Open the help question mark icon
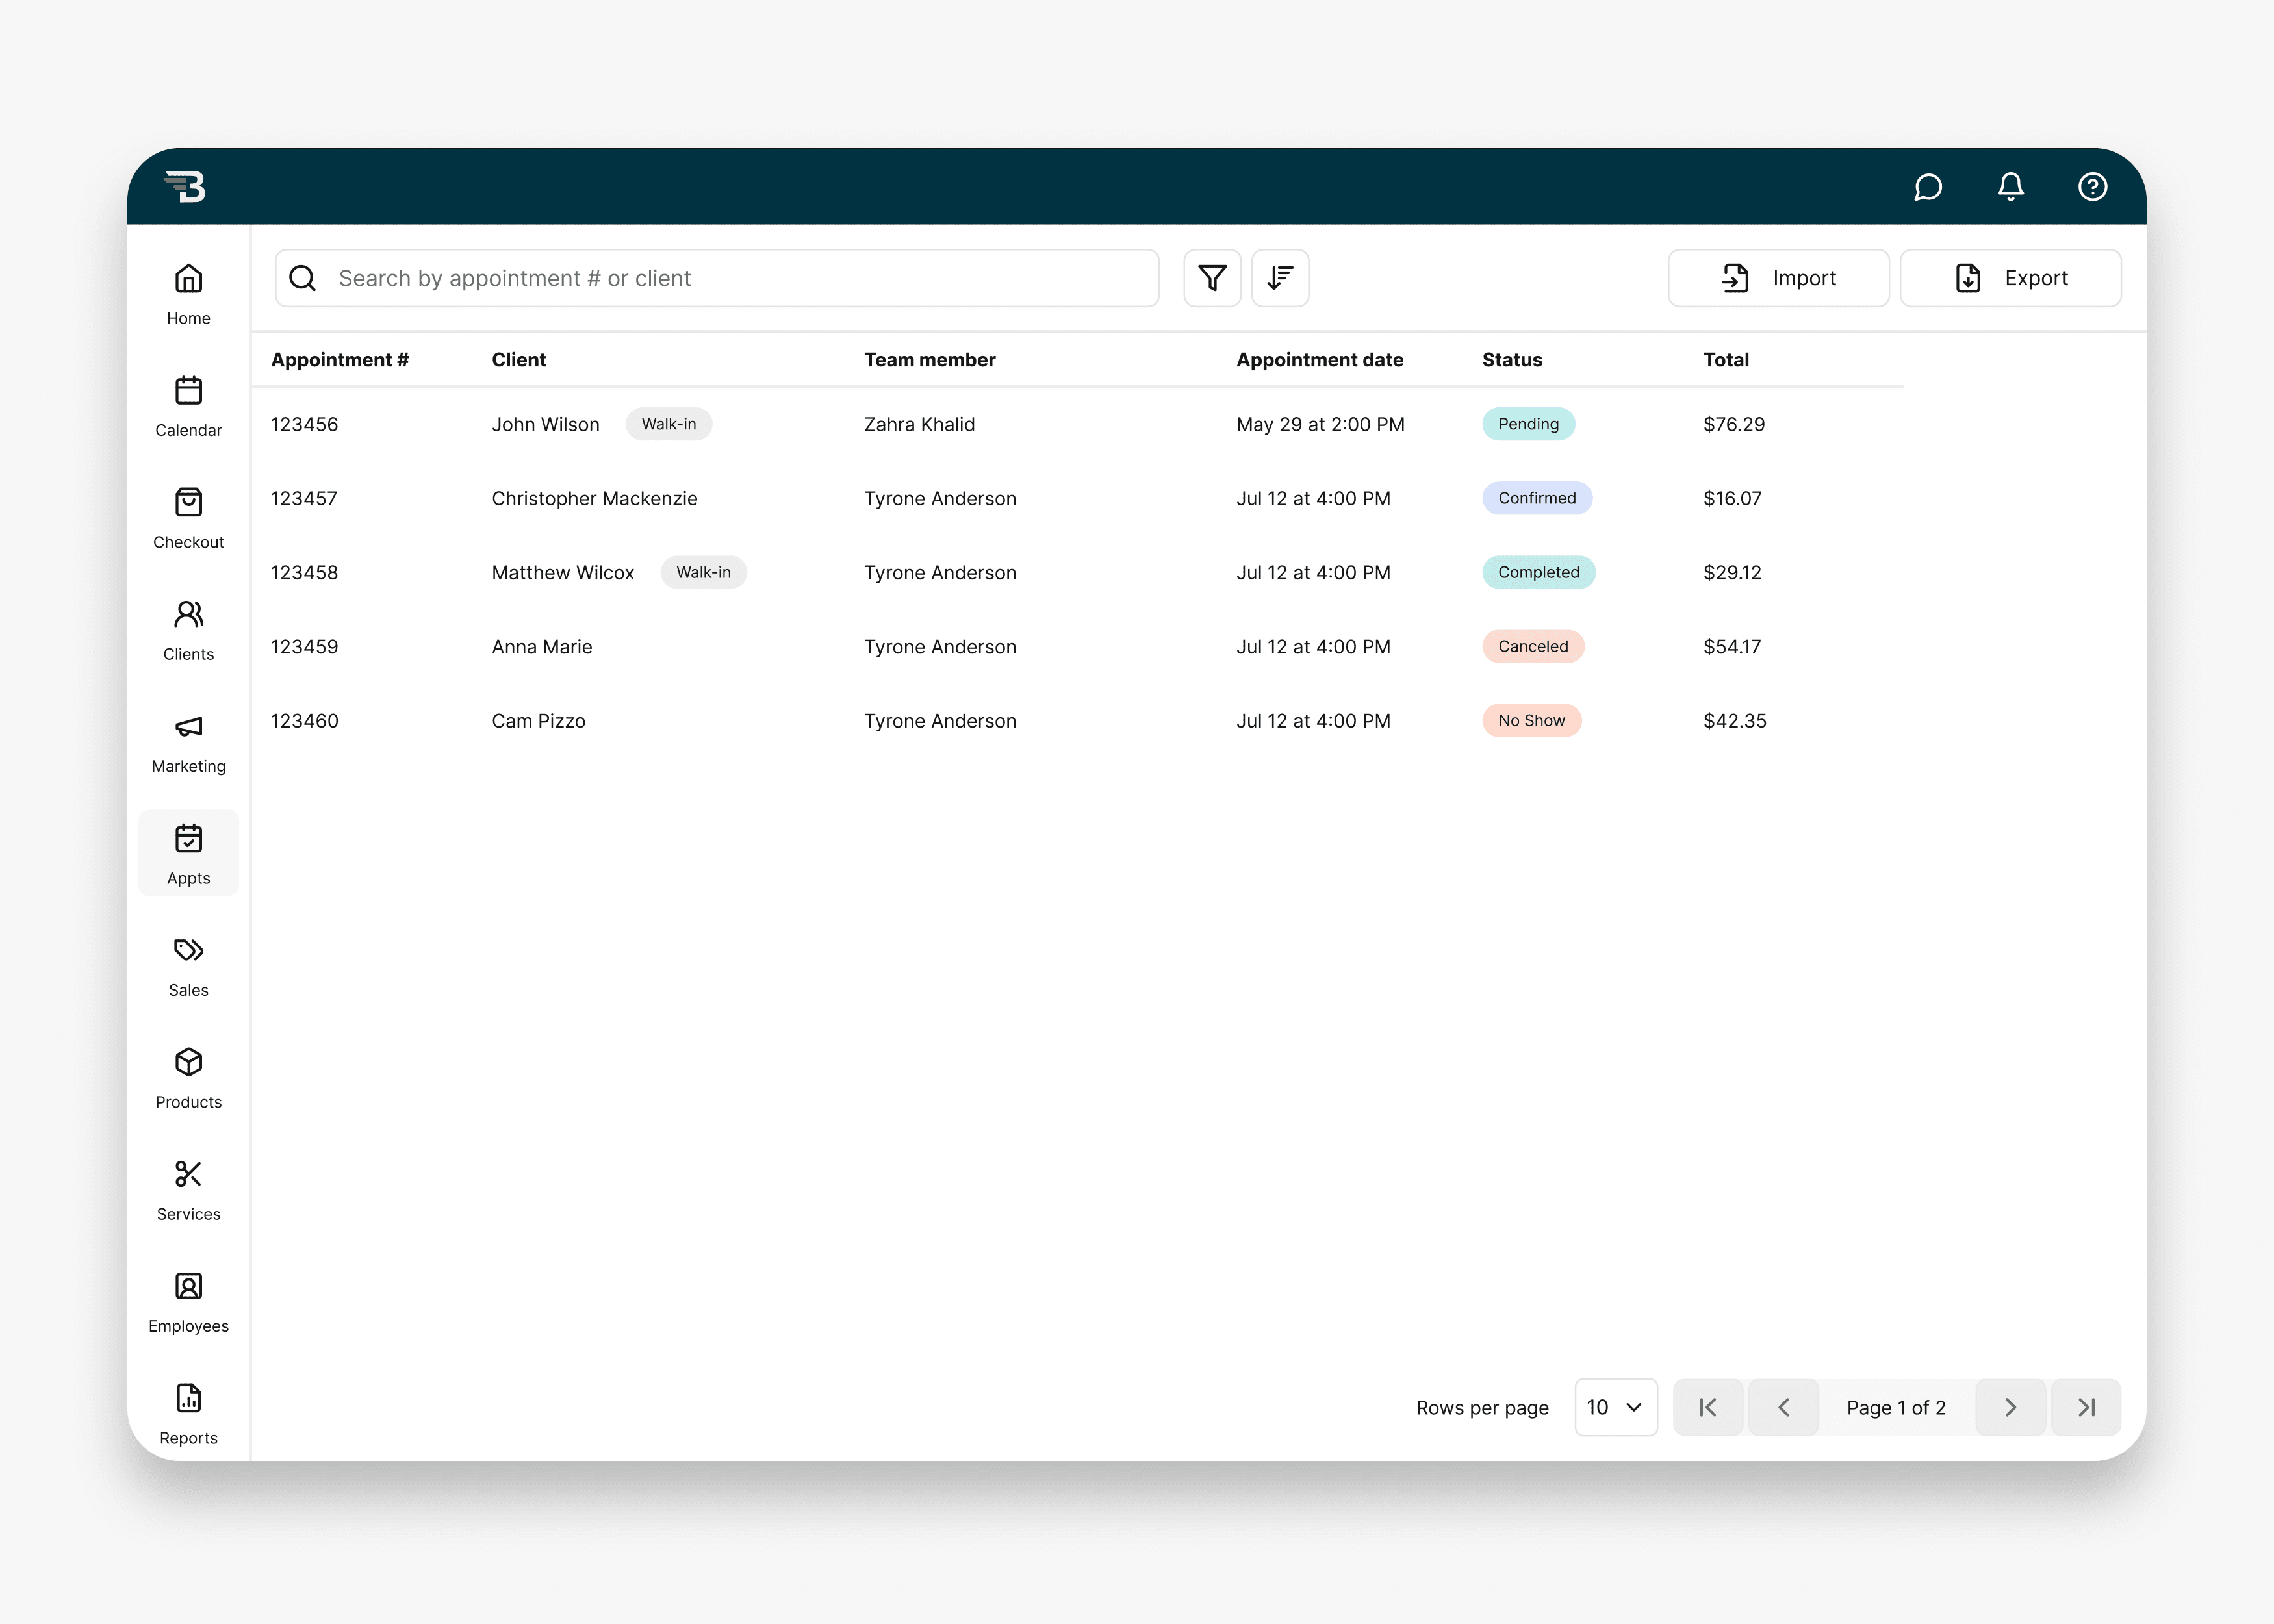 click(x=2092, y=187)
